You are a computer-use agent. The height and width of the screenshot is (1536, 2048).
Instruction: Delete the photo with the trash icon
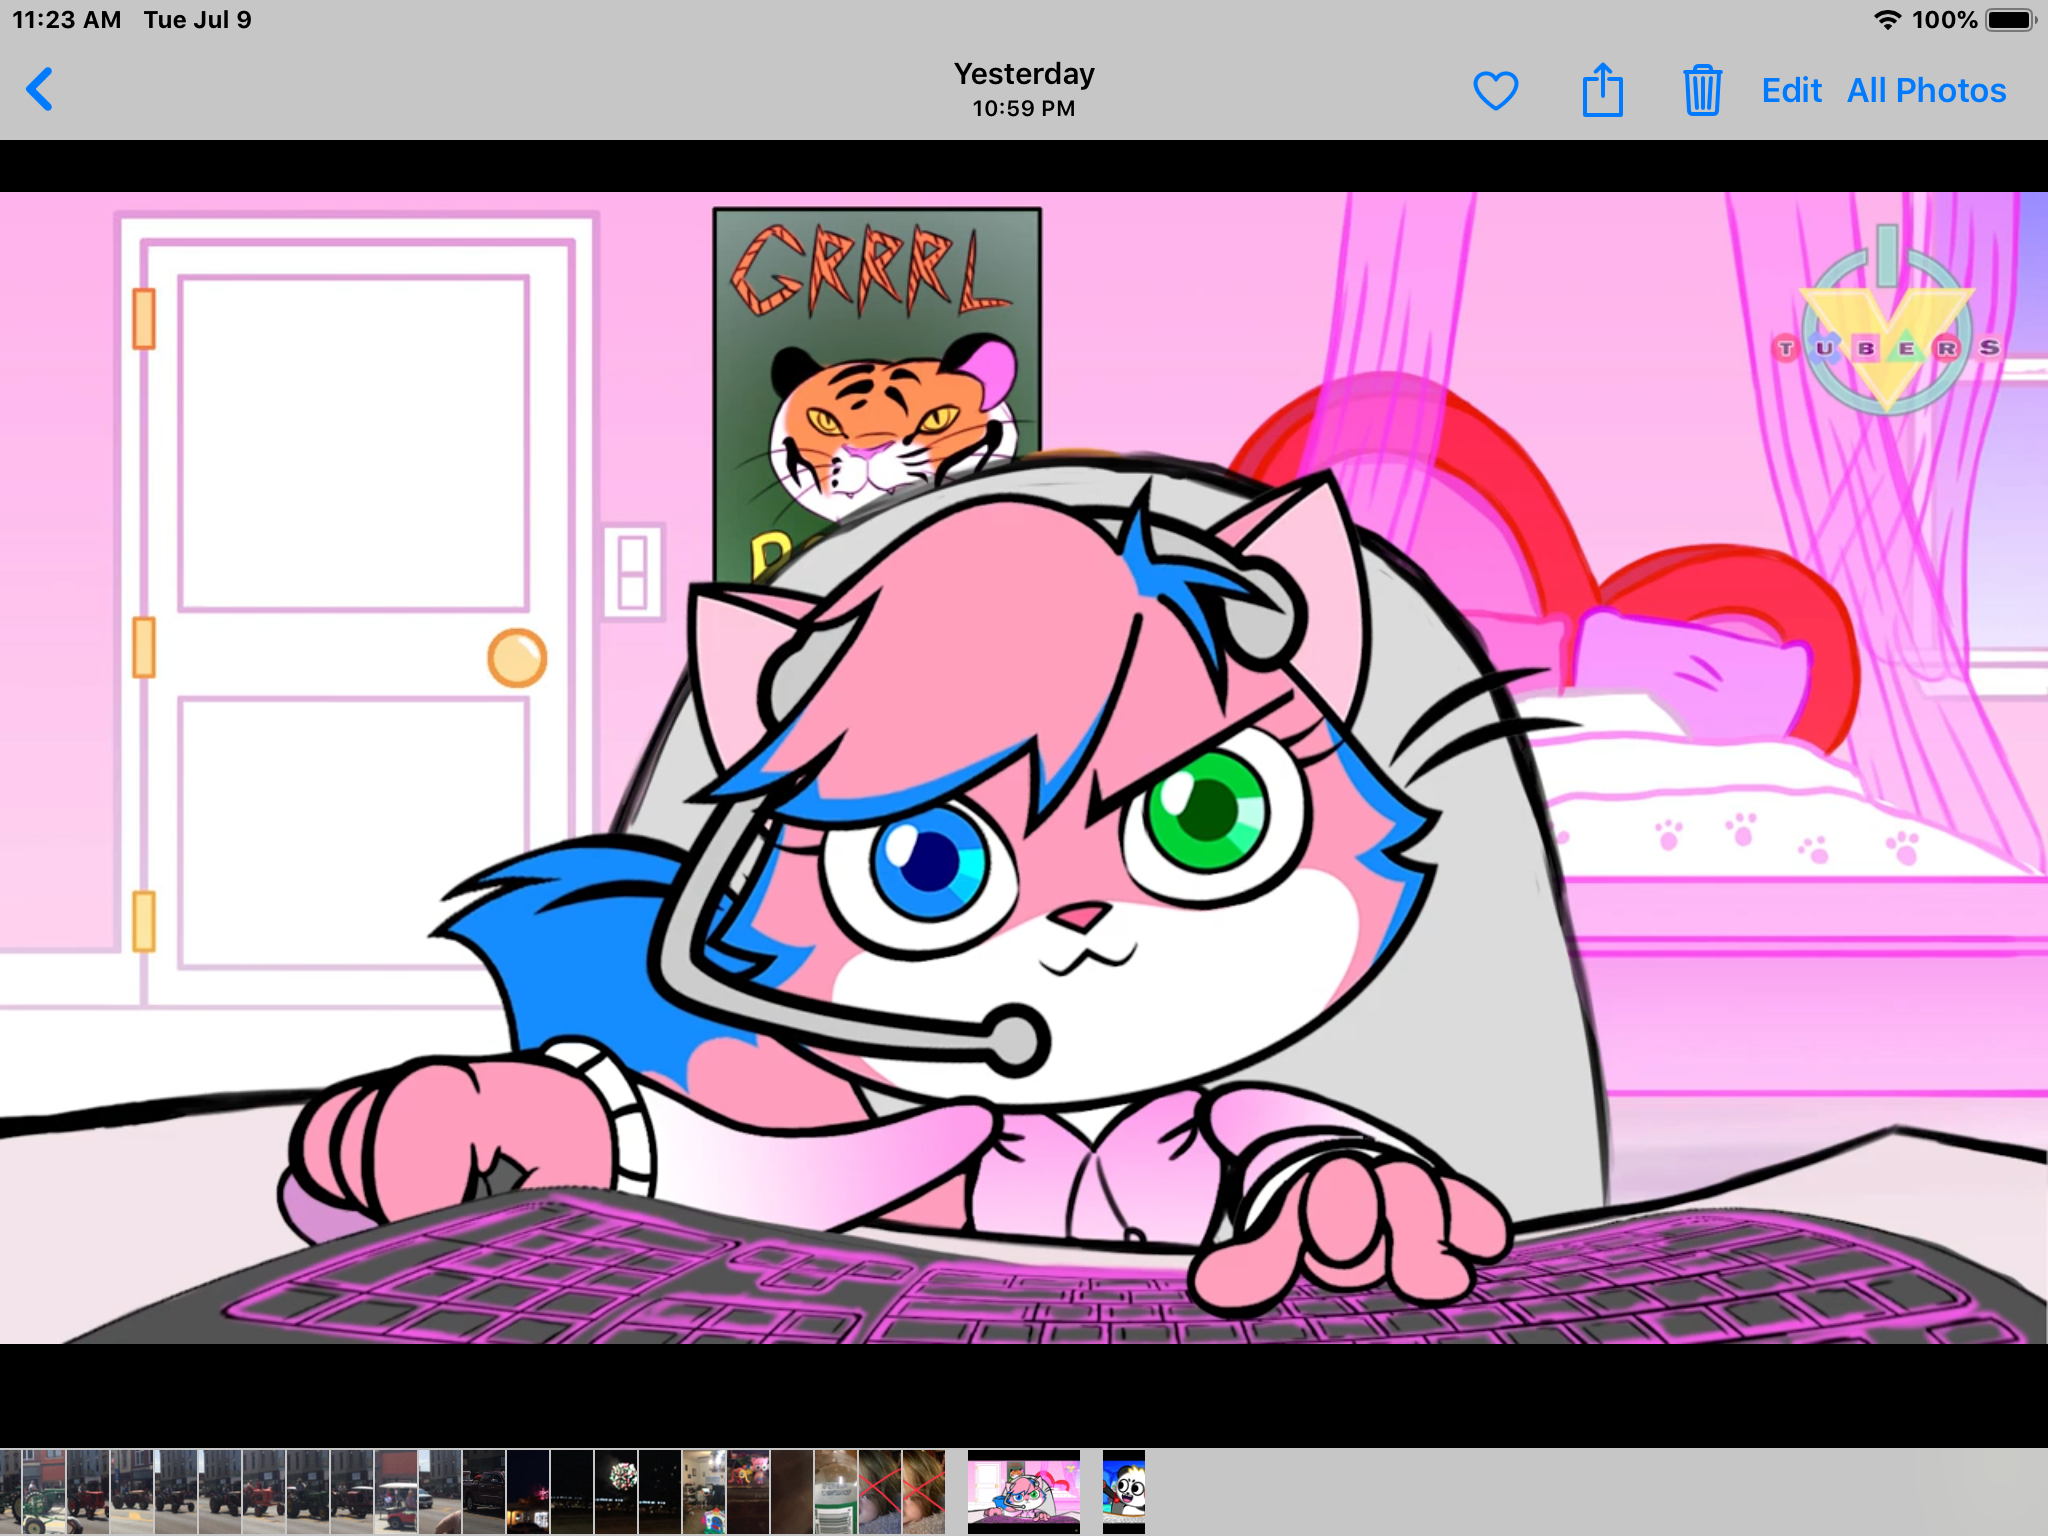click(1702, 90)
